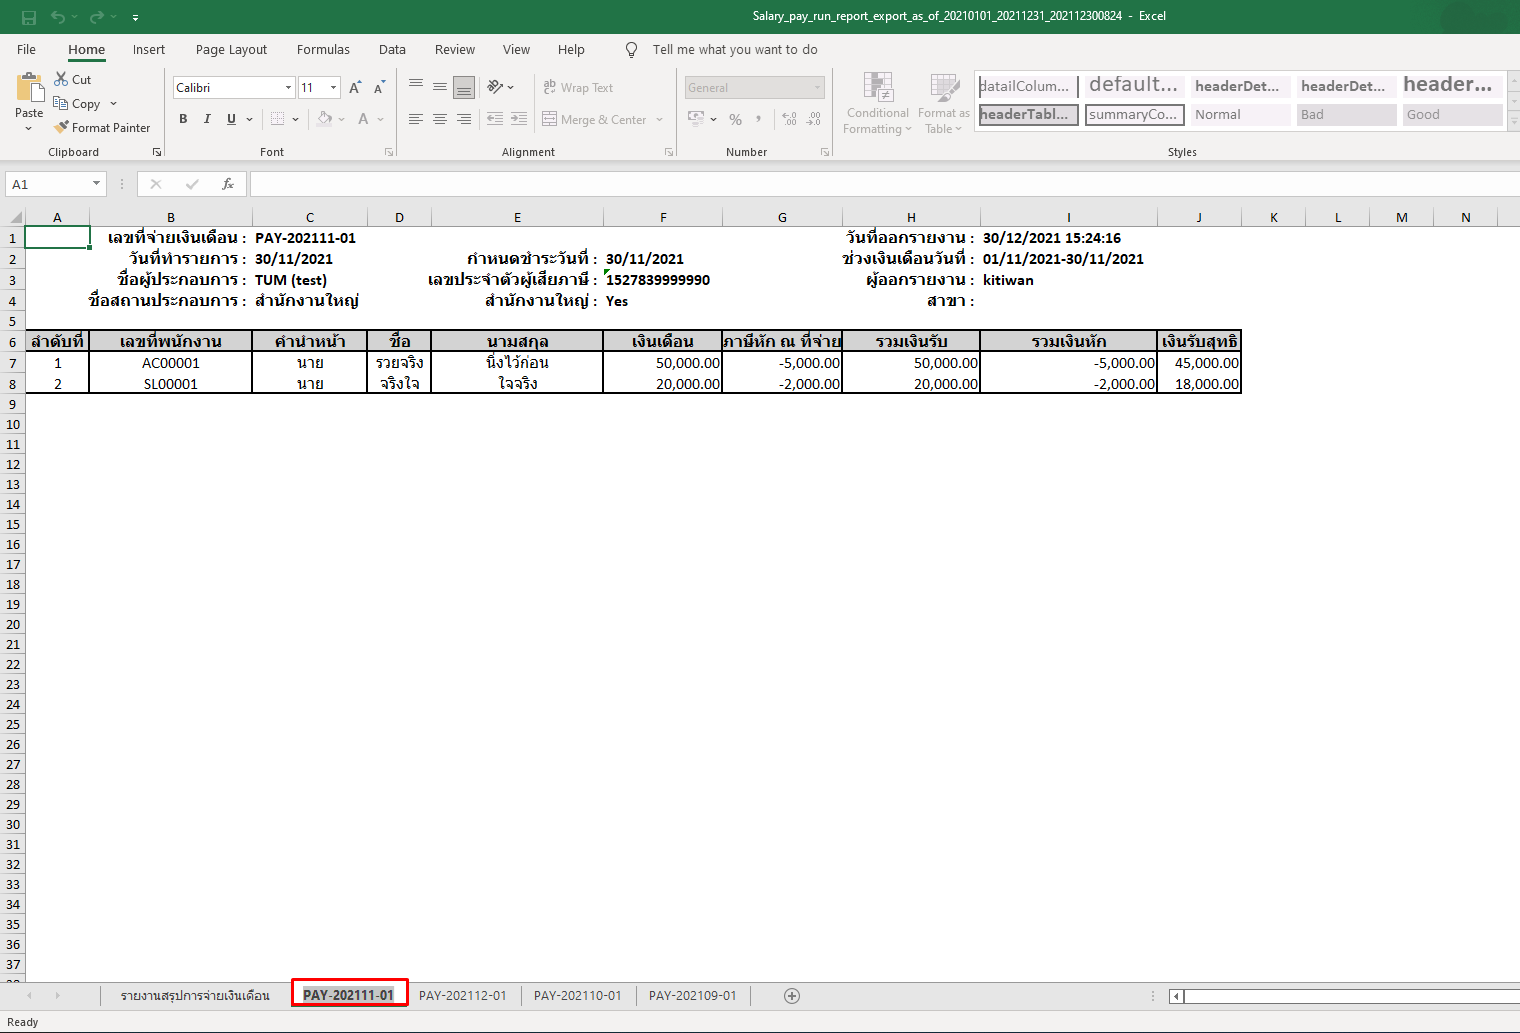
Task: Activate the Format Painter tool
Action: click(x=103, y=127)
